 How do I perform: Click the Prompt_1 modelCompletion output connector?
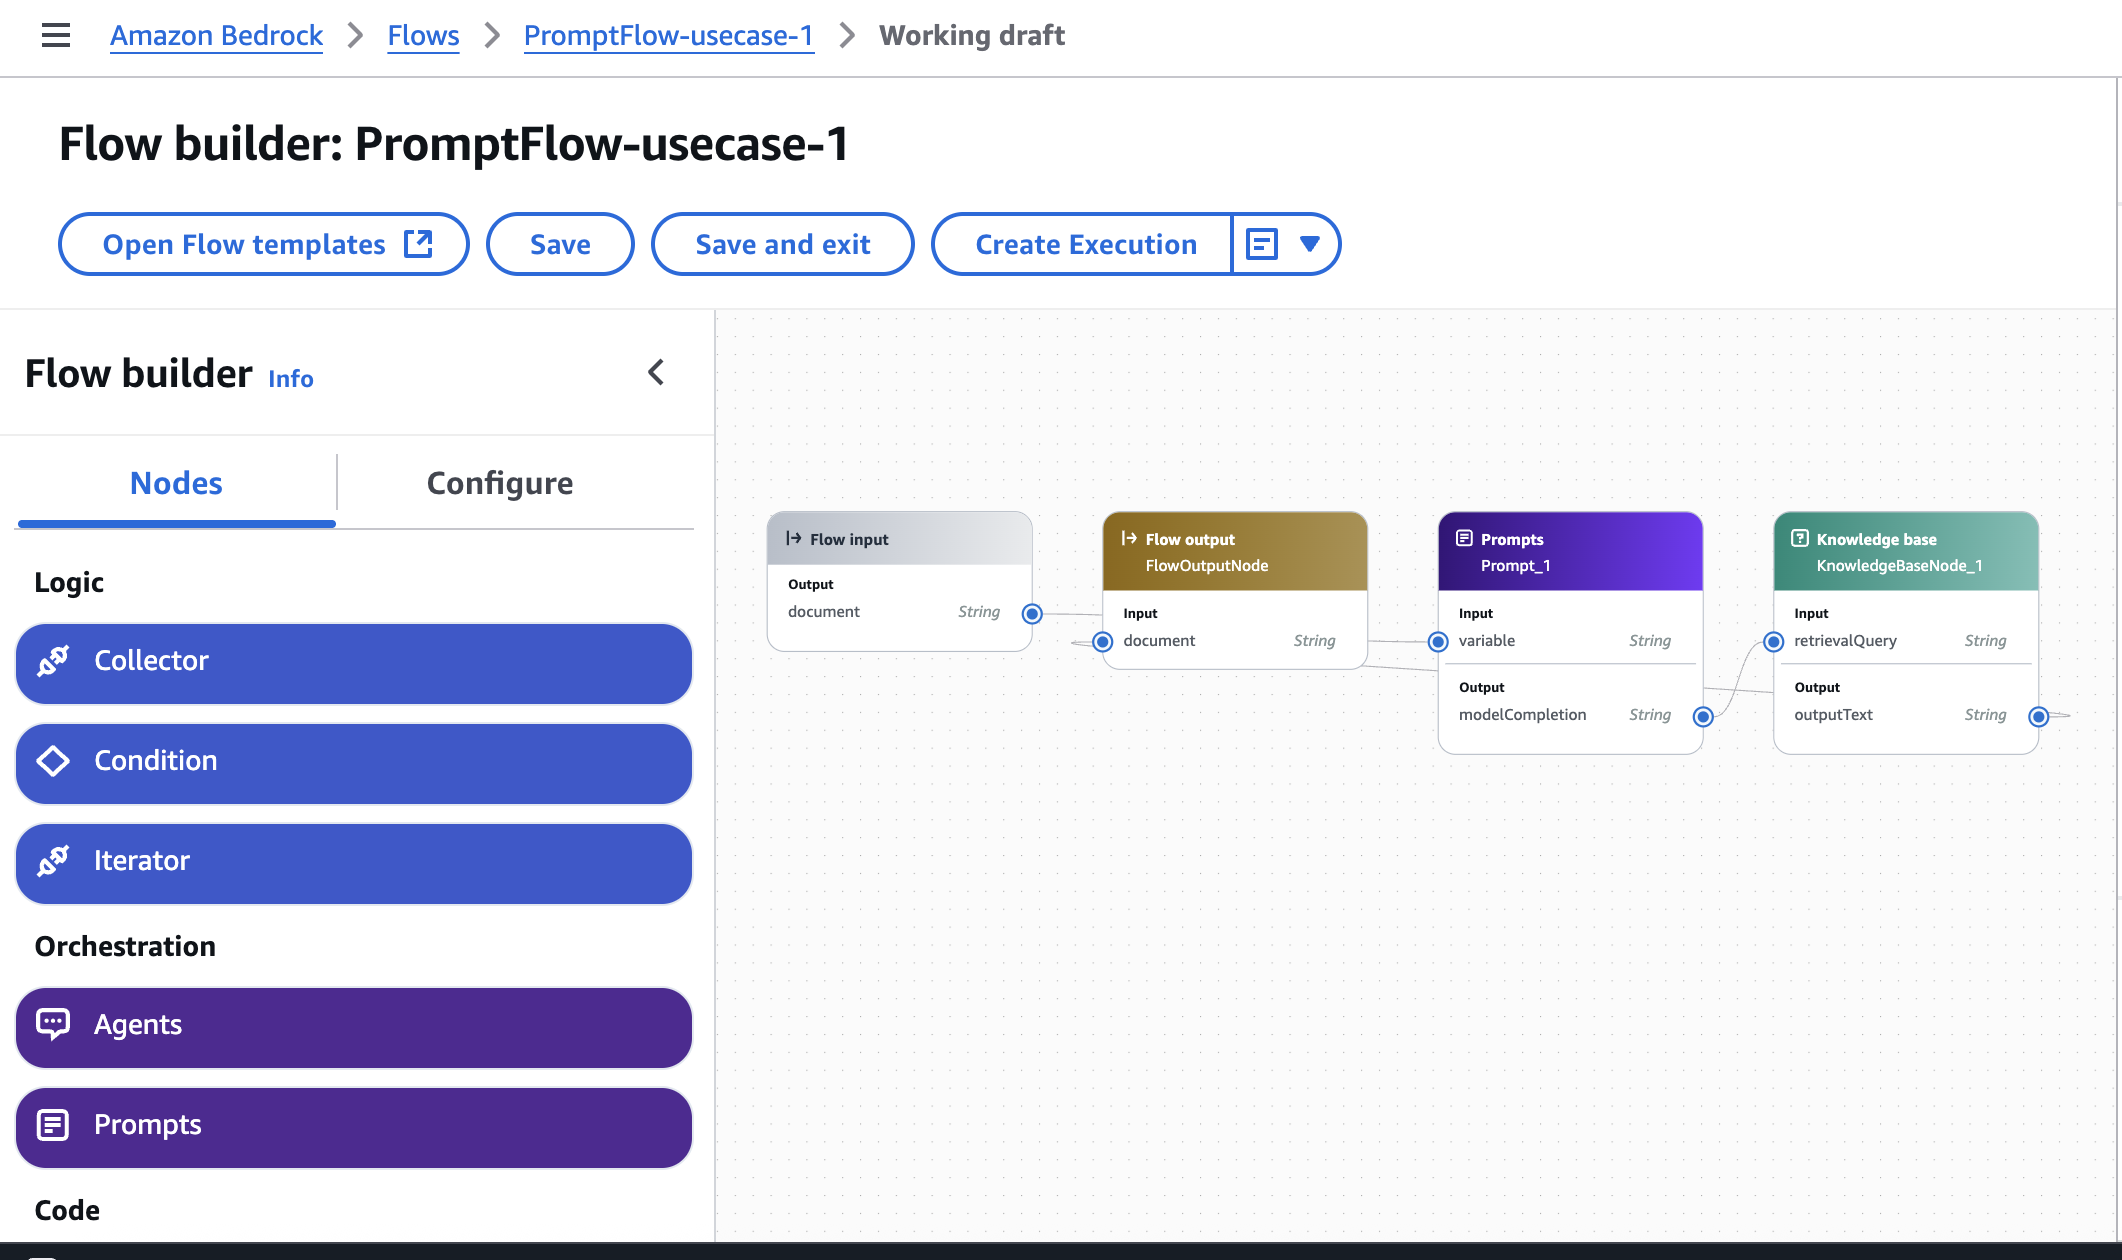pyautogui.click(x=1703, y=716)
